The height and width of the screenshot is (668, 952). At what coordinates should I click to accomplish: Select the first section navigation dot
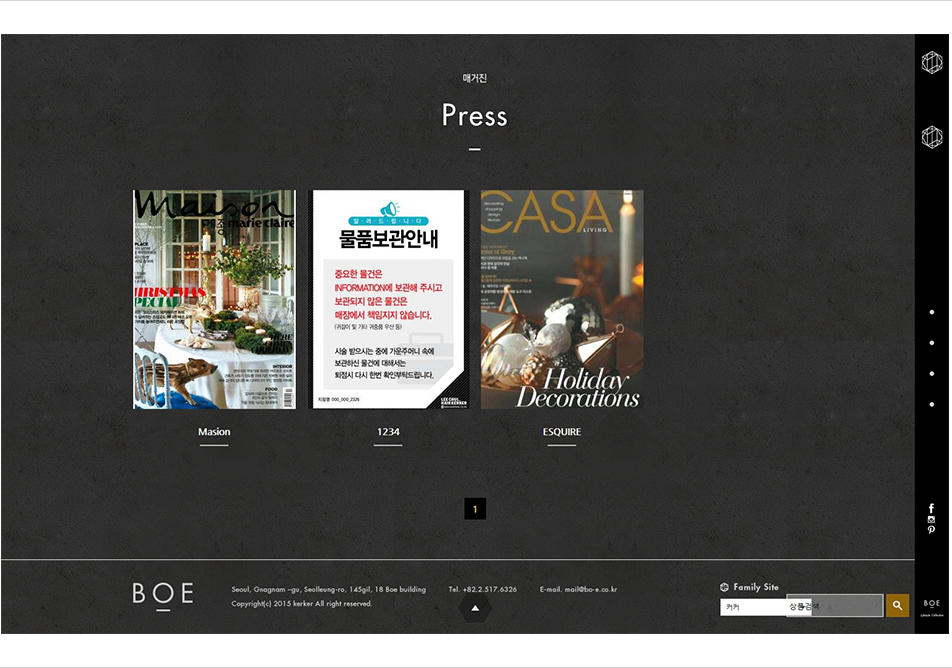932,312
